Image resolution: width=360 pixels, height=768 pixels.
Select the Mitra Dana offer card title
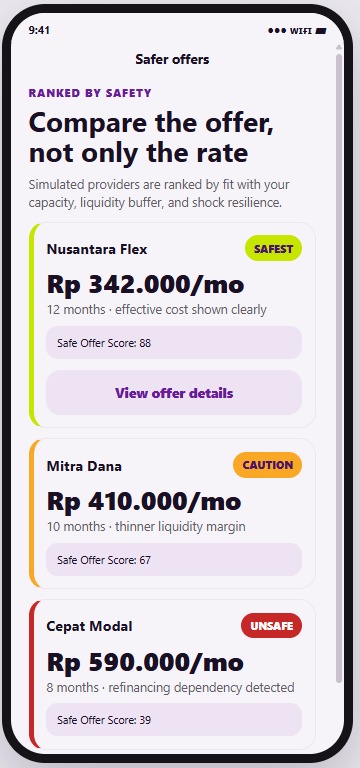[84, 466]
